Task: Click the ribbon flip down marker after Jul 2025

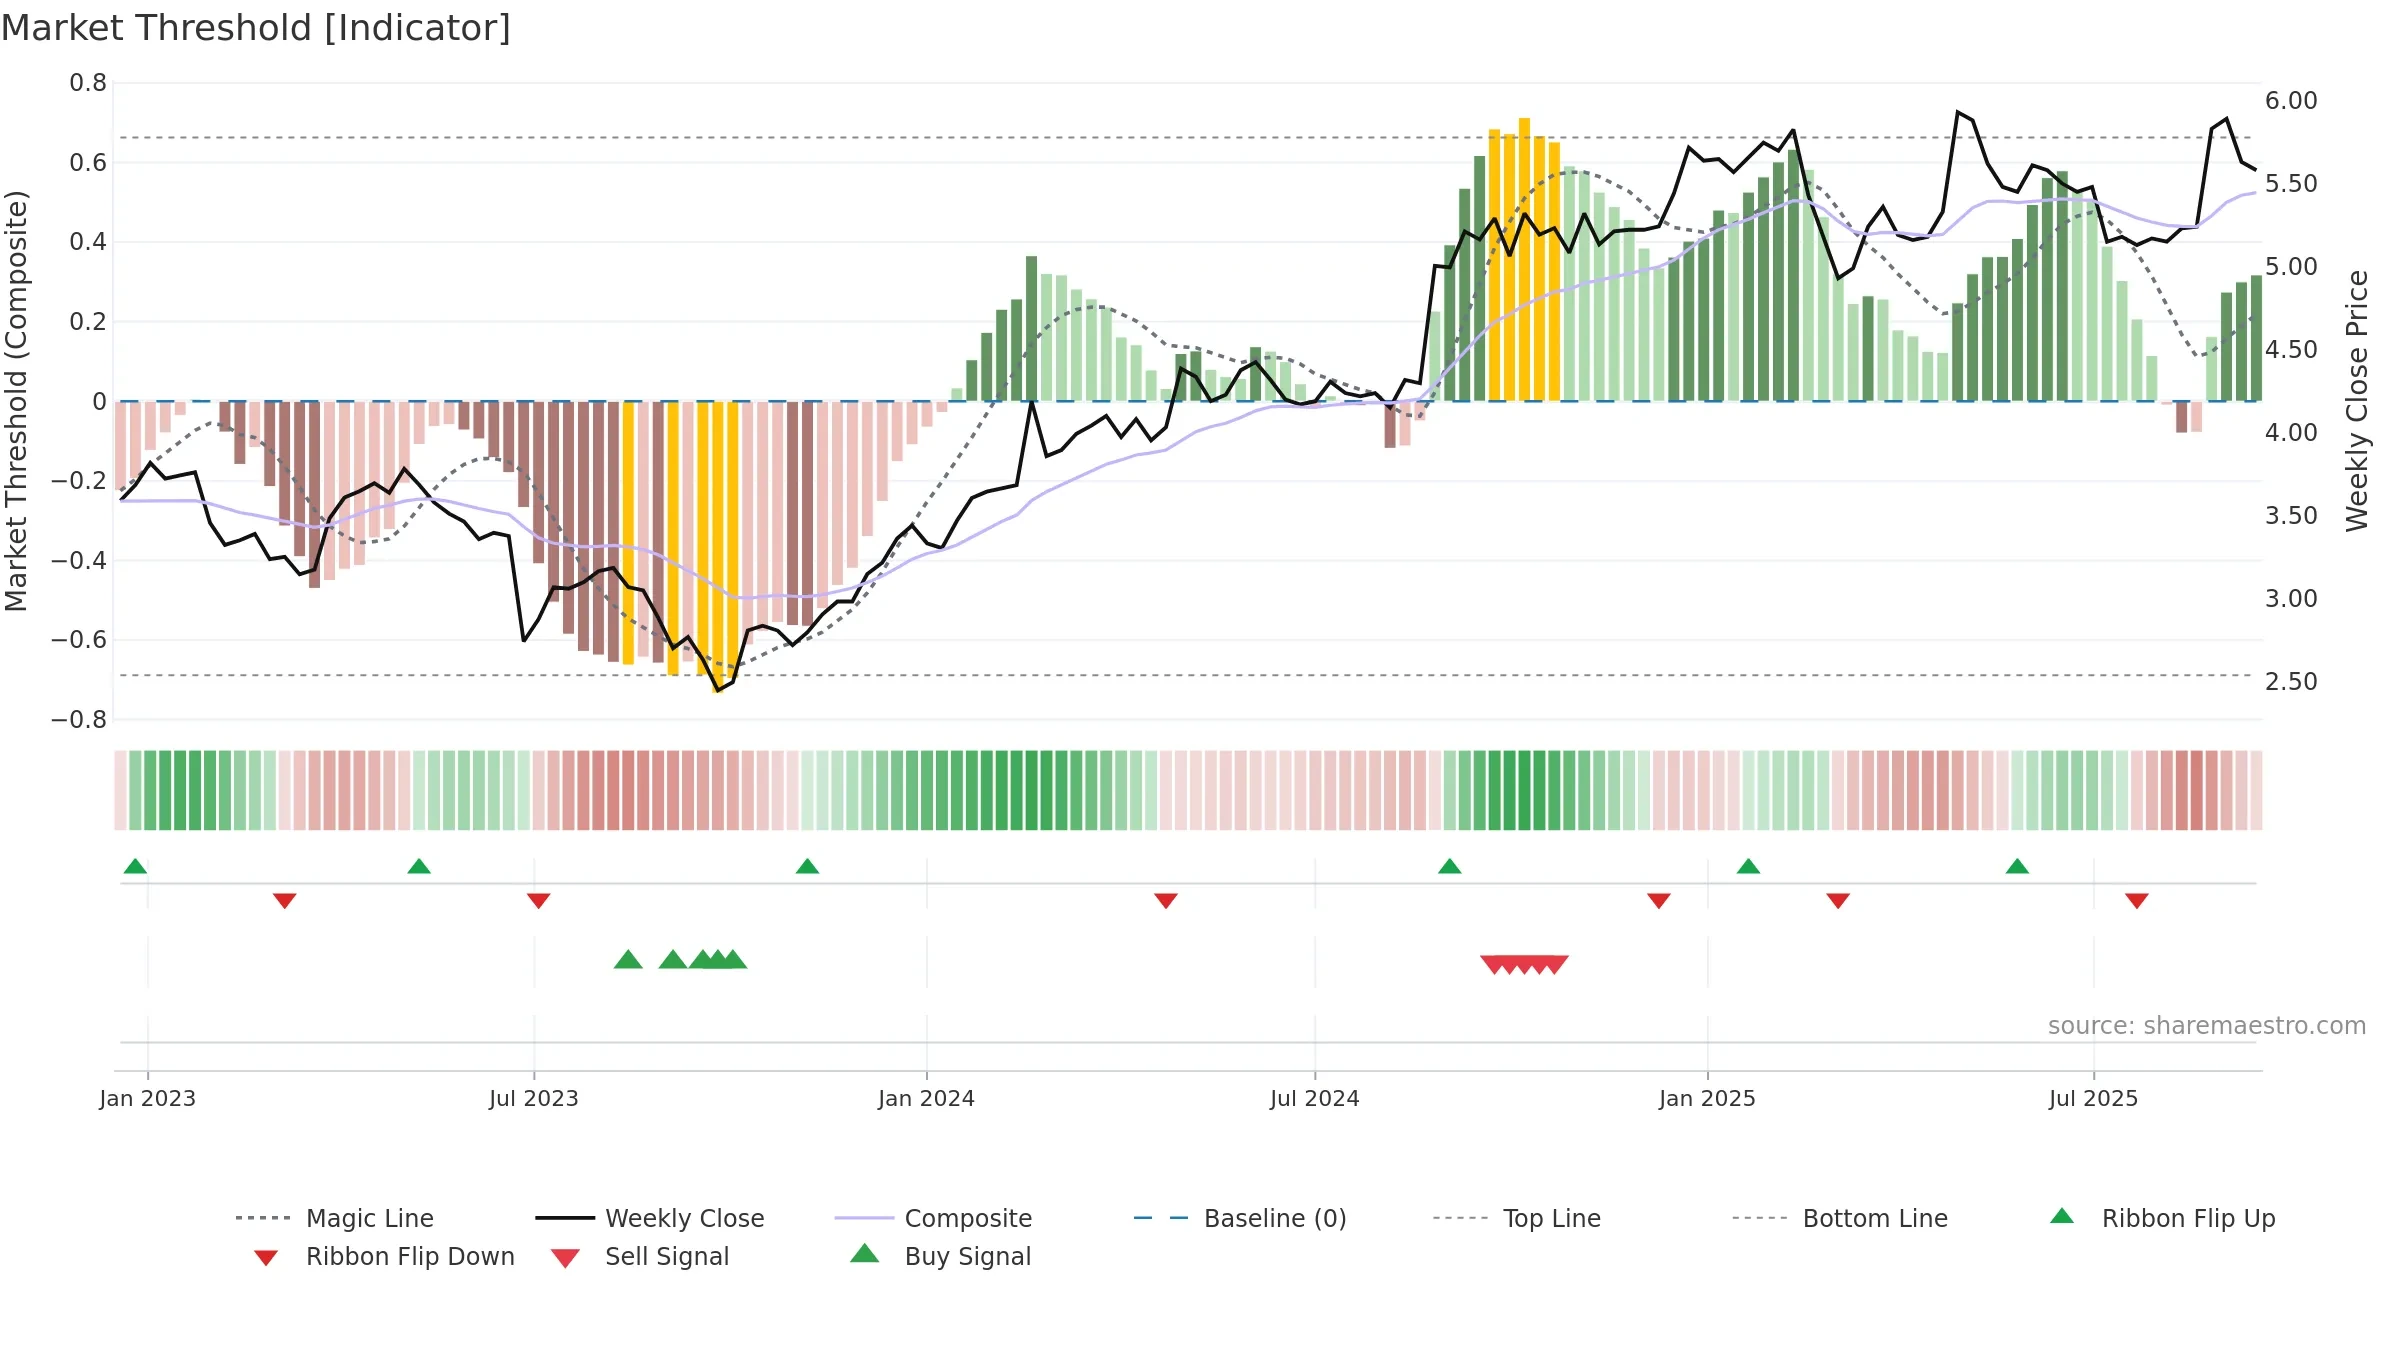Action: [2136, 901]
